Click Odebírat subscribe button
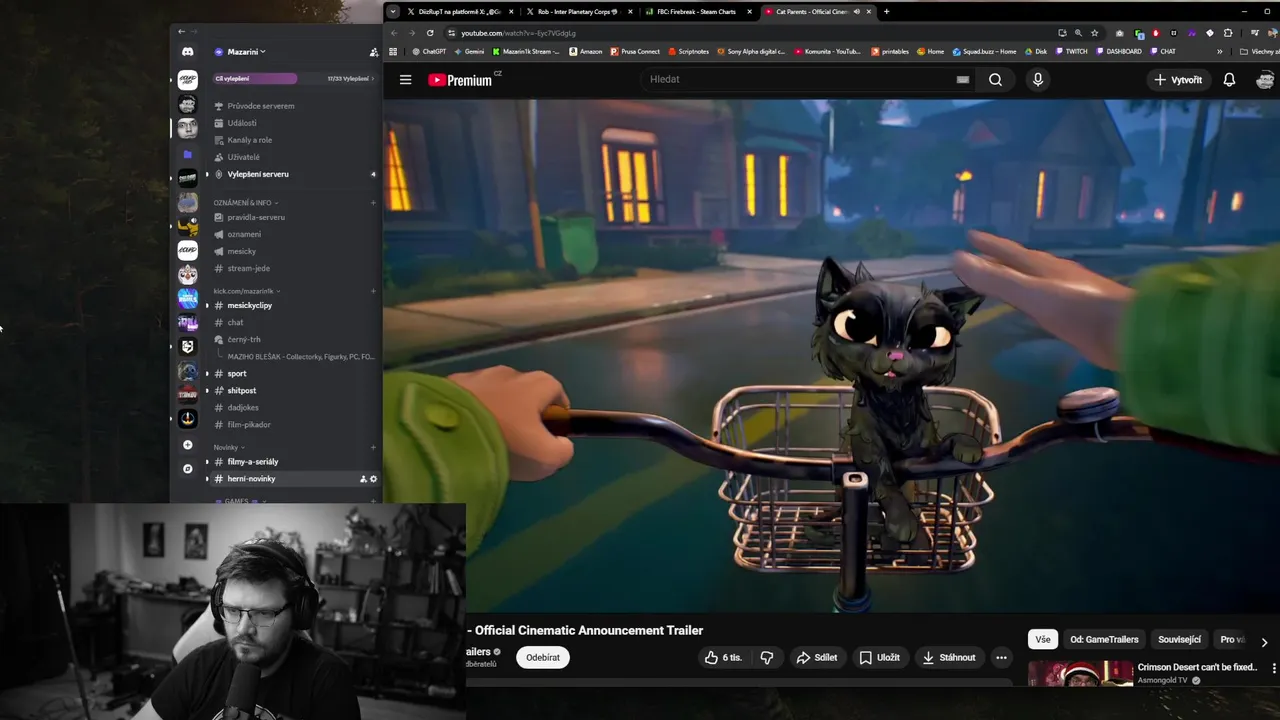This screenshot has width=1280, height=720. pos(543,657)
